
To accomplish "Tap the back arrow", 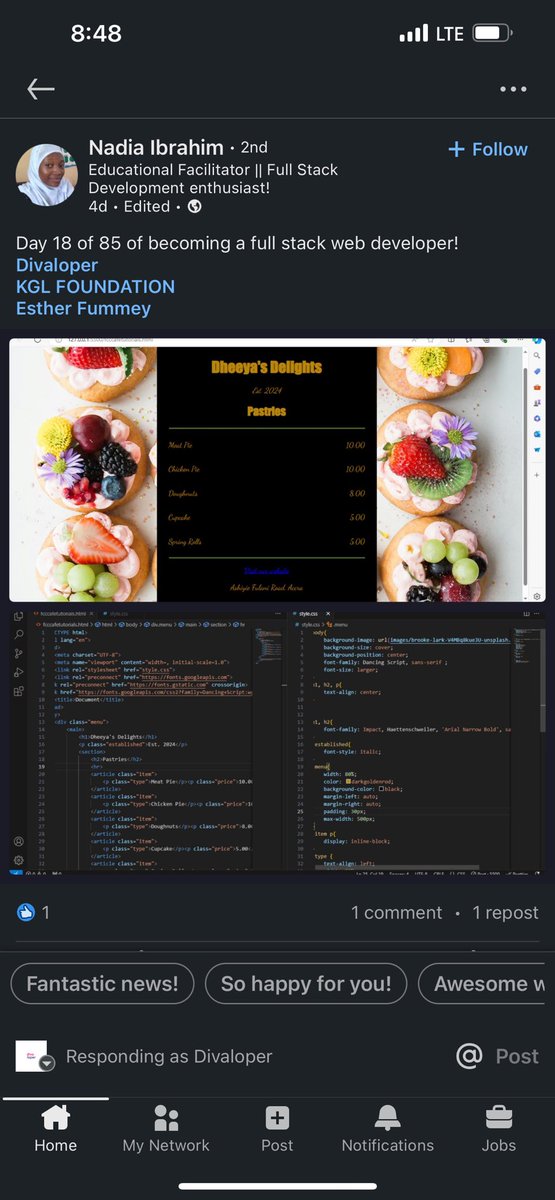I will tap(41, 89).
